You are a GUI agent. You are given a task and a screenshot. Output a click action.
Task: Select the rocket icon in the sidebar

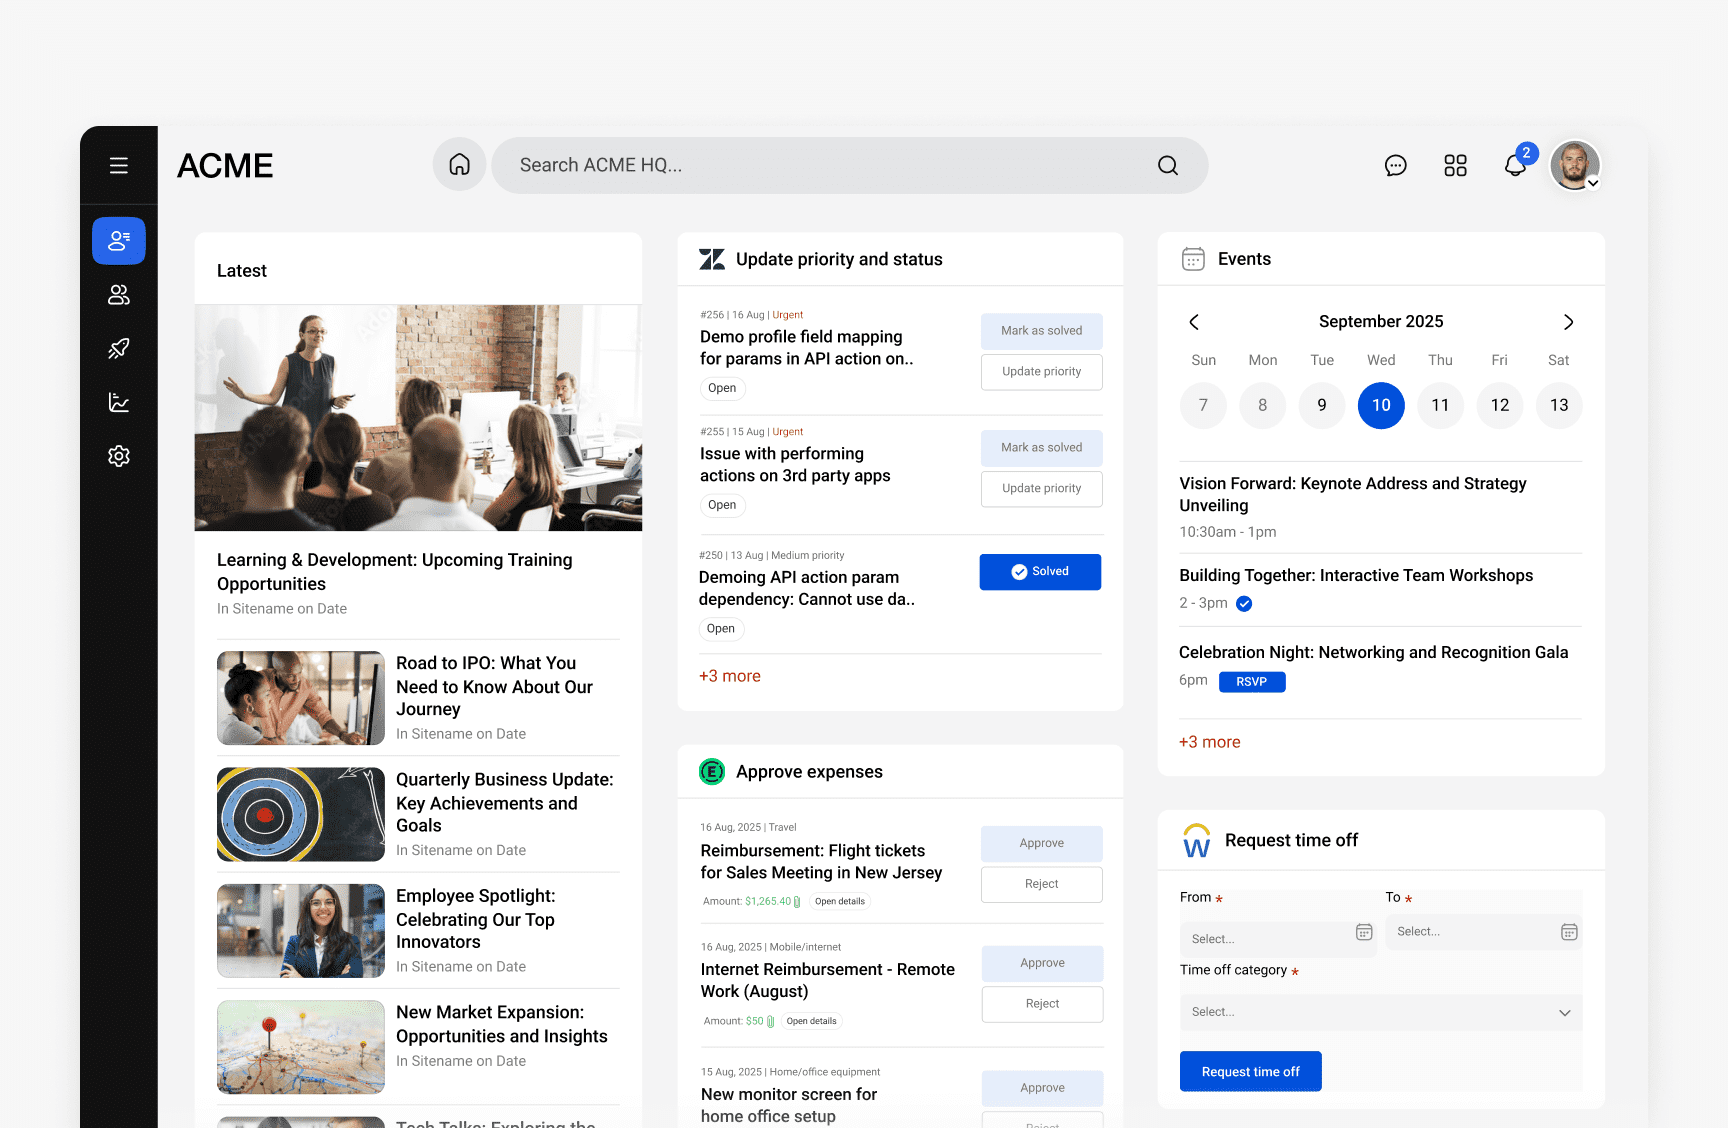coord(119,349)
